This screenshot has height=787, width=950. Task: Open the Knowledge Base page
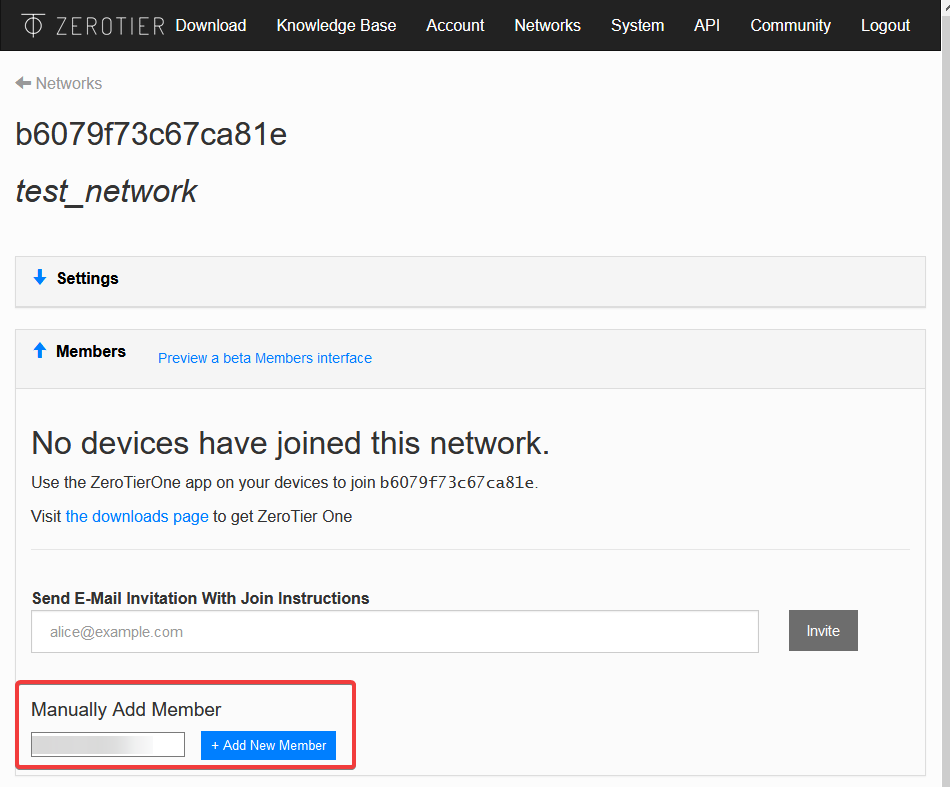tap(336, 25)
